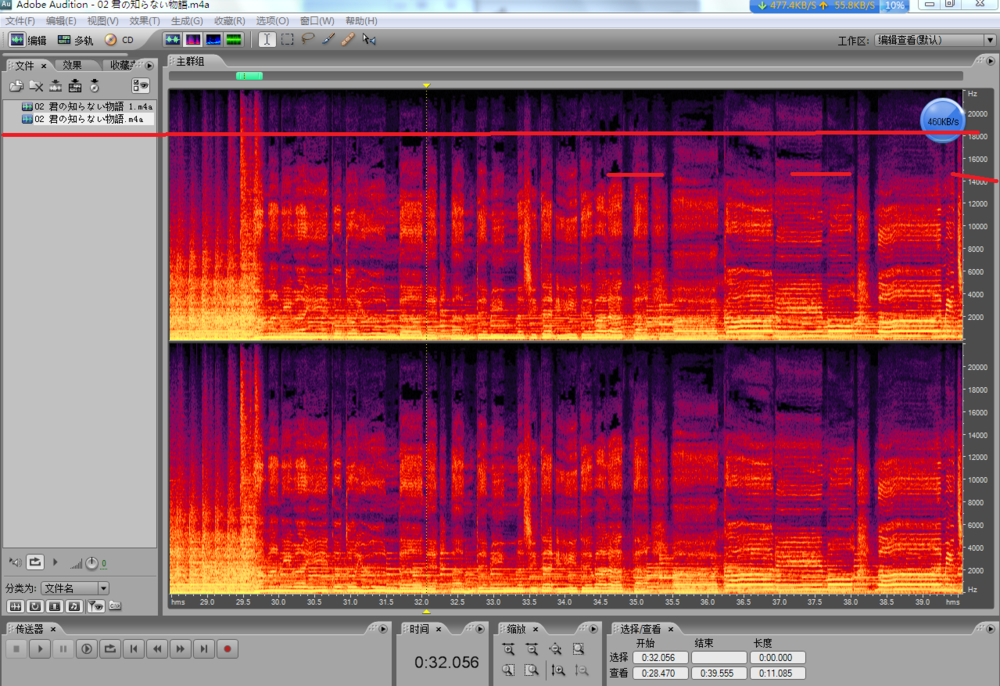
Task: Open the 效果(T) menu
Action: [x=144, y=21]
